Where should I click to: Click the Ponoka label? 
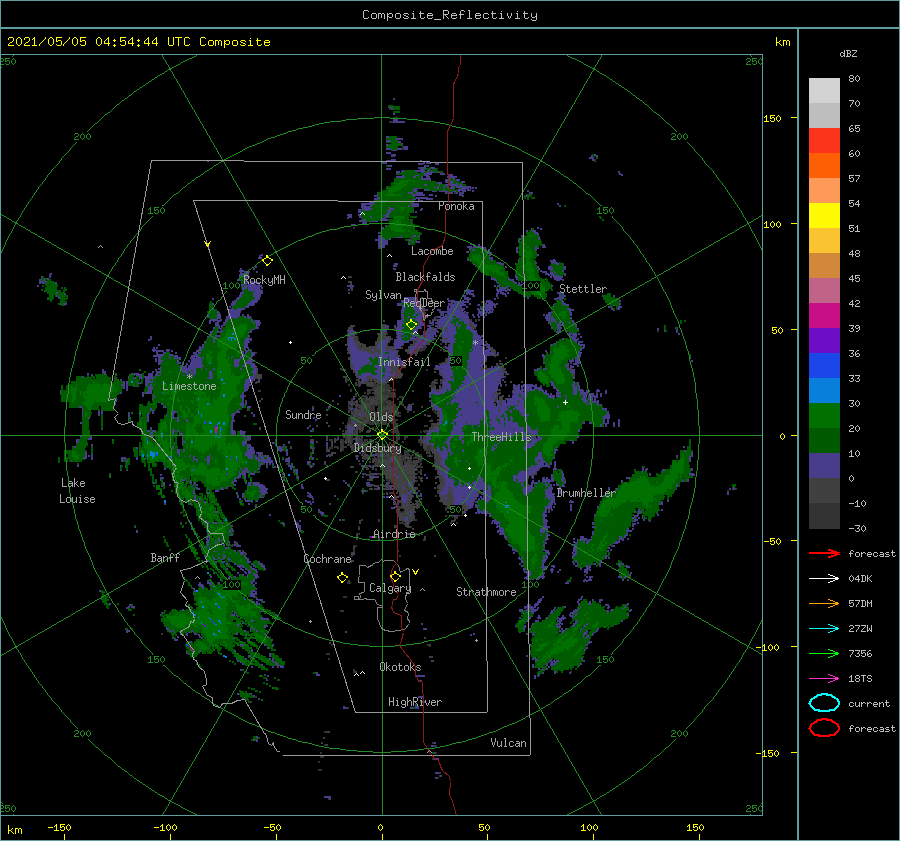point(456,206)
